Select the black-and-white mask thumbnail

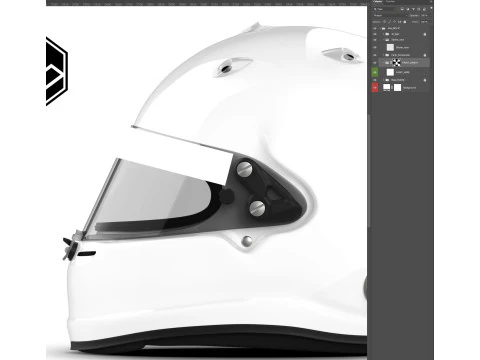(x=396, y=63)
